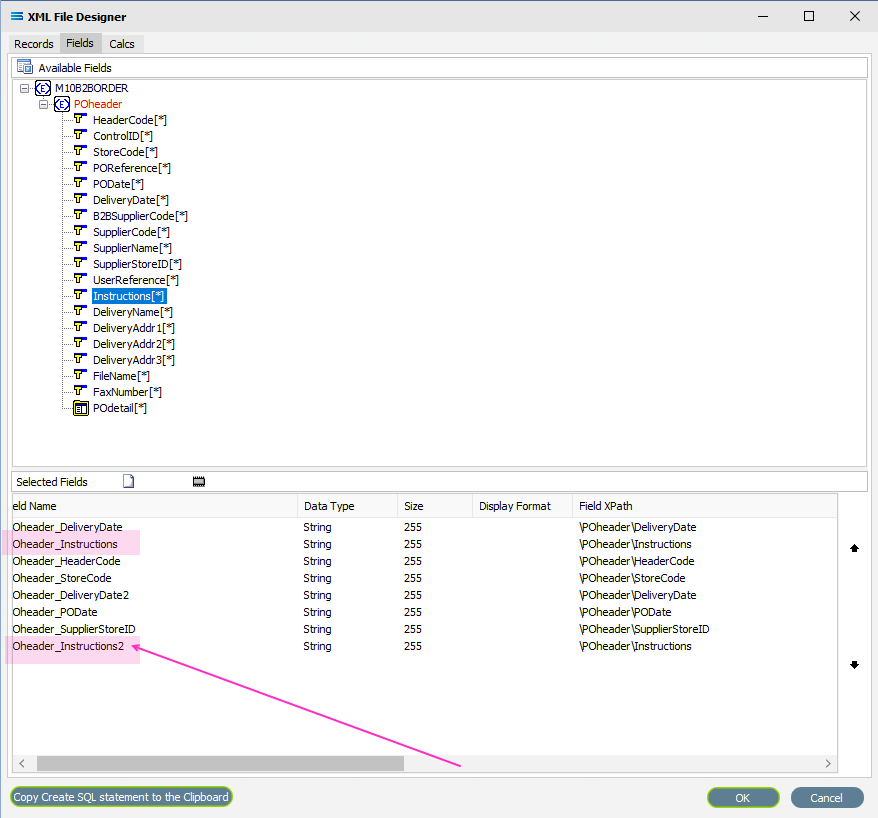Select StoreCode[*] tree item
This screenshot has width=878, height=818.
point(125,152)
